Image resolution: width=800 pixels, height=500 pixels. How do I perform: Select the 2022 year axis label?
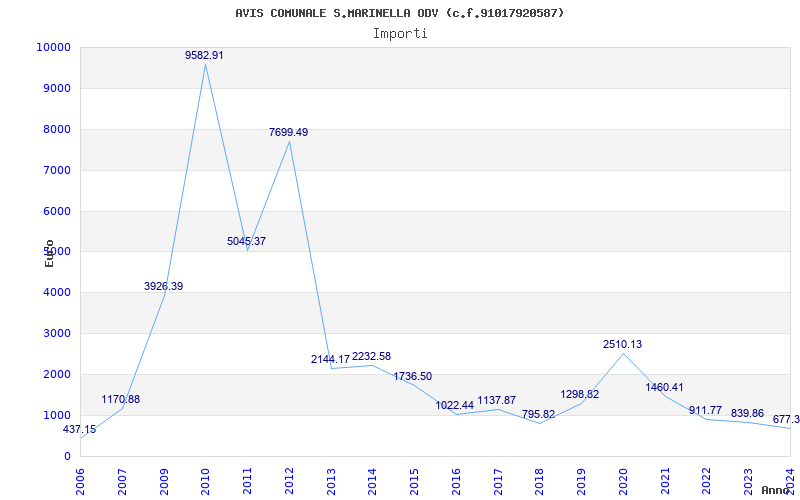tap(707, 482)
